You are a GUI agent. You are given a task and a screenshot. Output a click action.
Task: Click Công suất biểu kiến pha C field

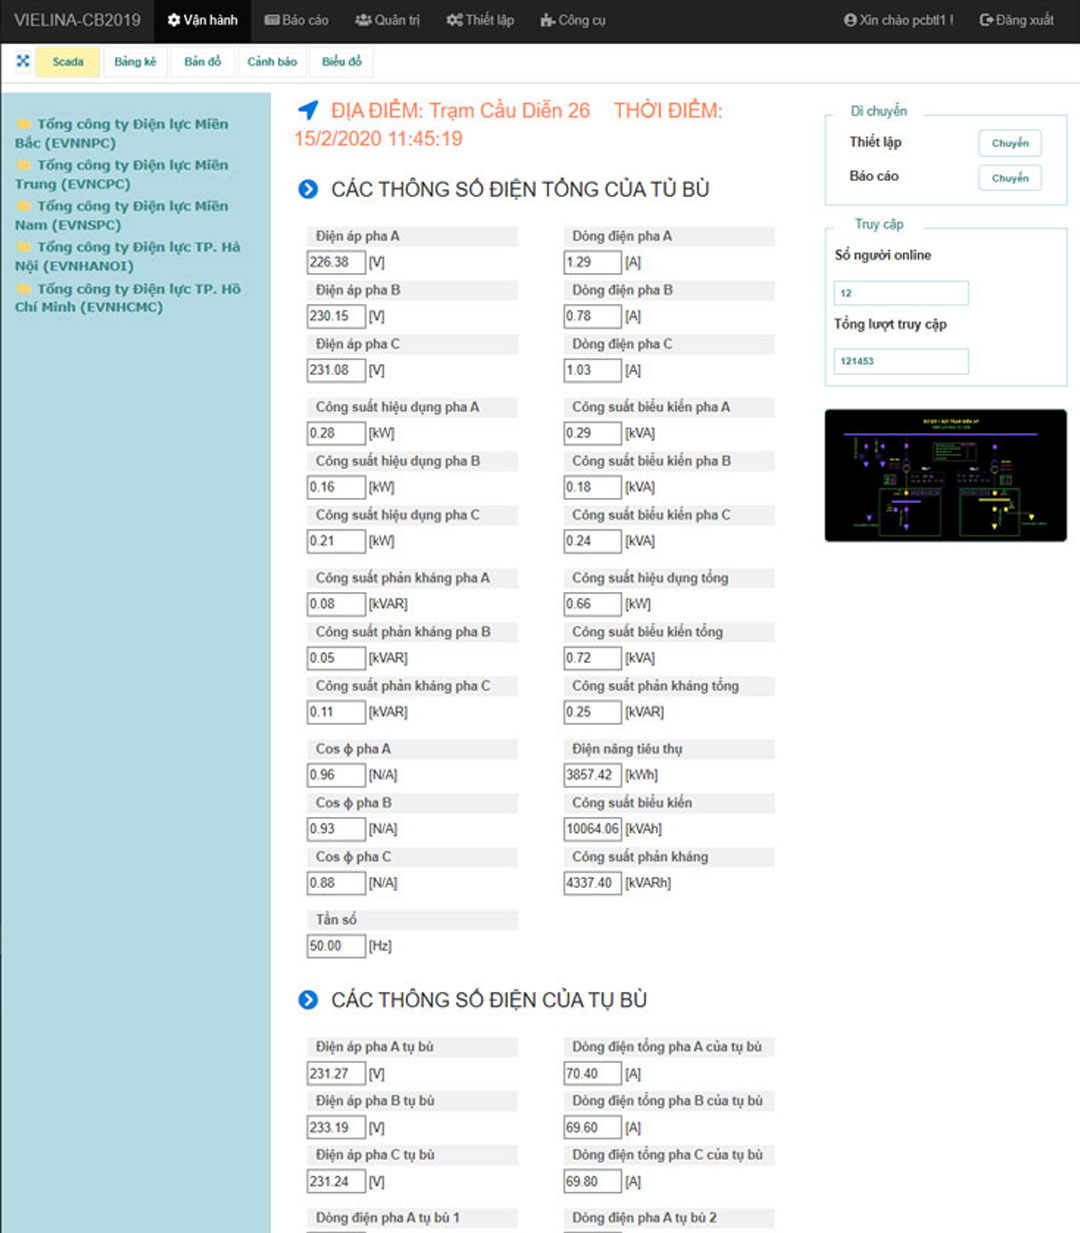(593, 541)
